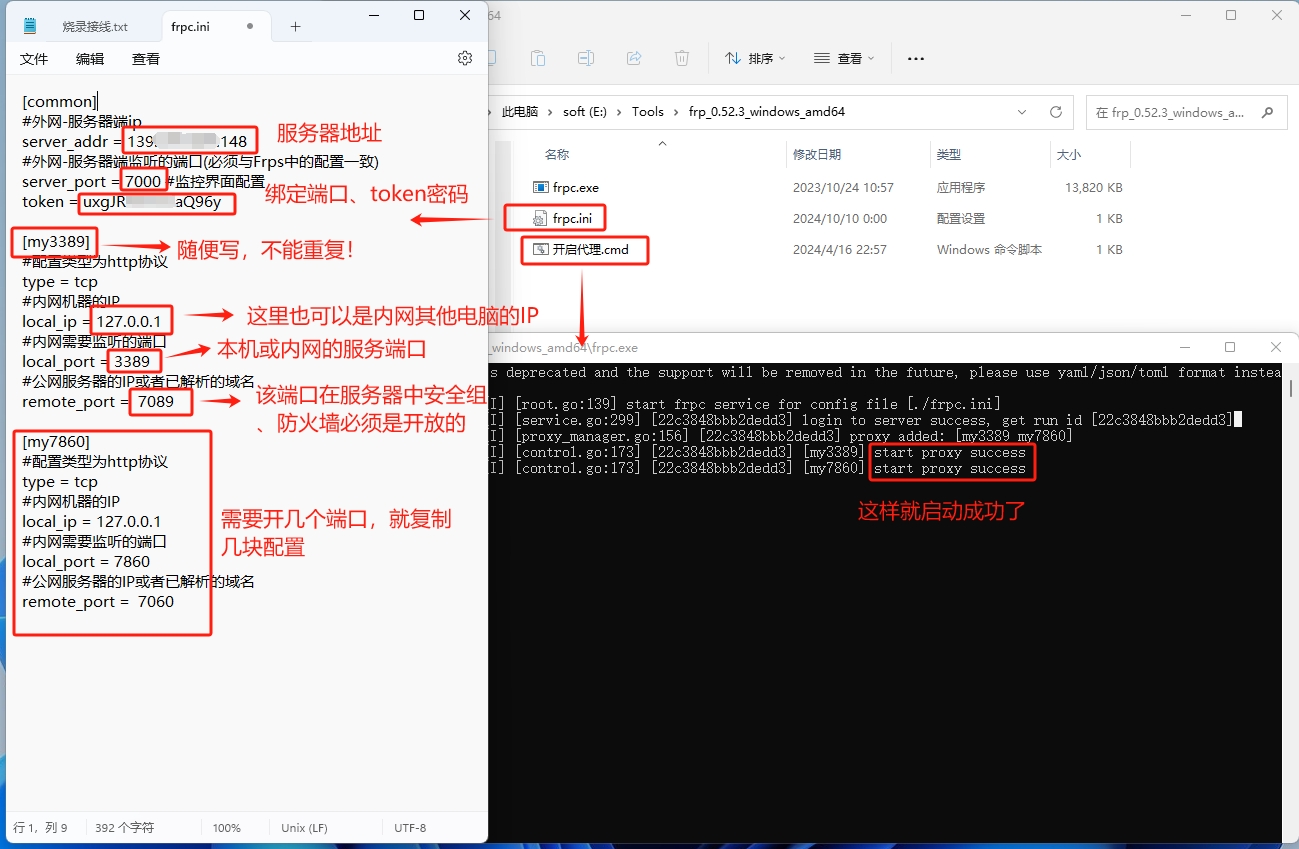Screen dimensions: 1299x849
Task: Open the 编辑 menu in Notepad
Action: click(90, 59)
